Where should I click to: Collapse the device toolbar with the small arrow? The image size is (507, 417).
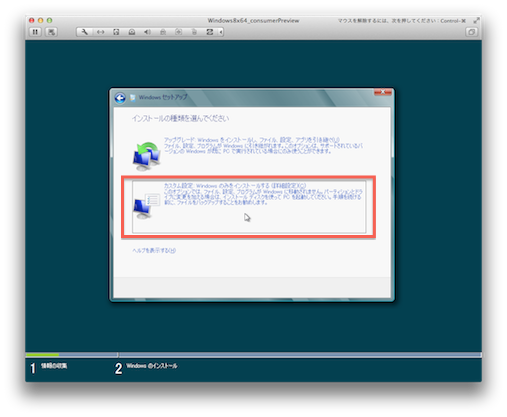tap(221, 32)
